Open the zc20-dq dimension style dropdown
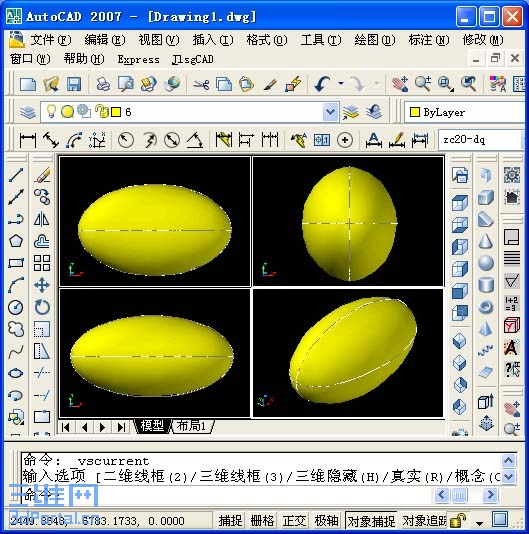The height and width of the screenshot is (534, 529). (x=481, y=140)
